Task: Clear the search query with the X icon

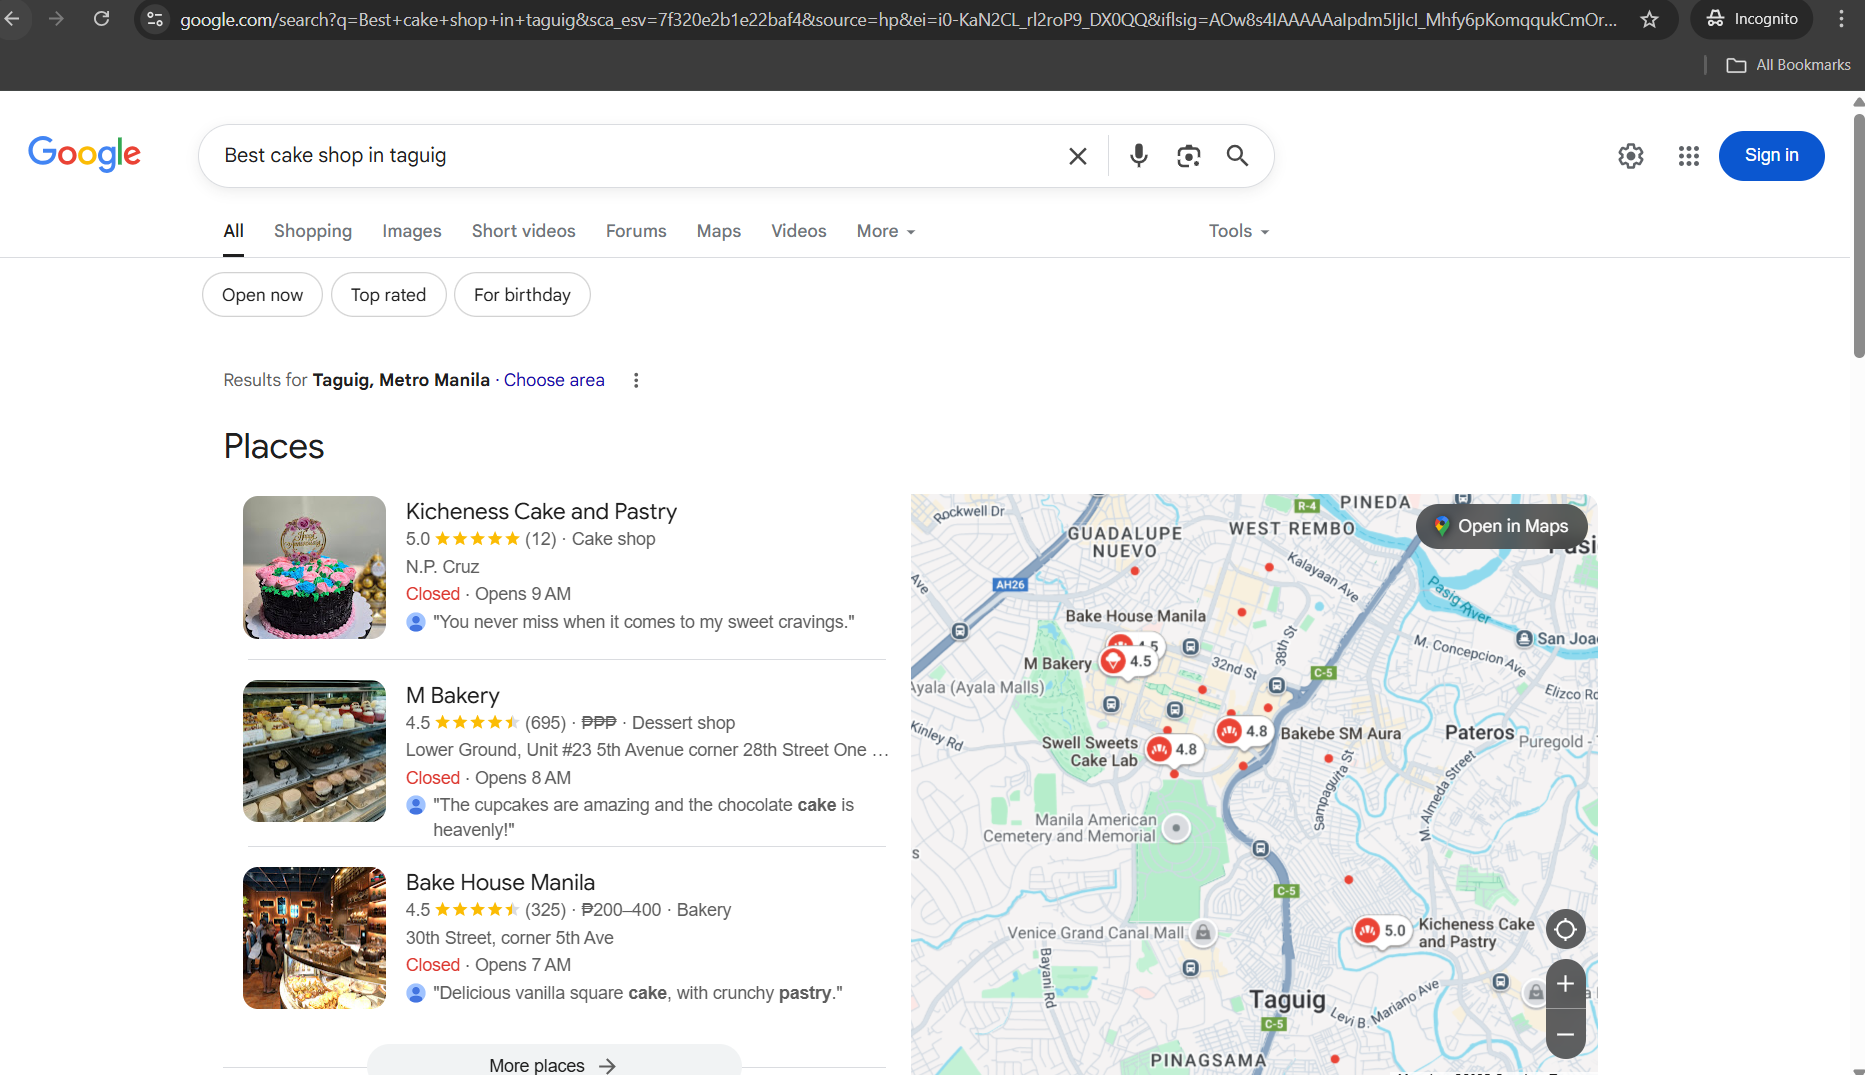Action: (x=1077, y=156)
